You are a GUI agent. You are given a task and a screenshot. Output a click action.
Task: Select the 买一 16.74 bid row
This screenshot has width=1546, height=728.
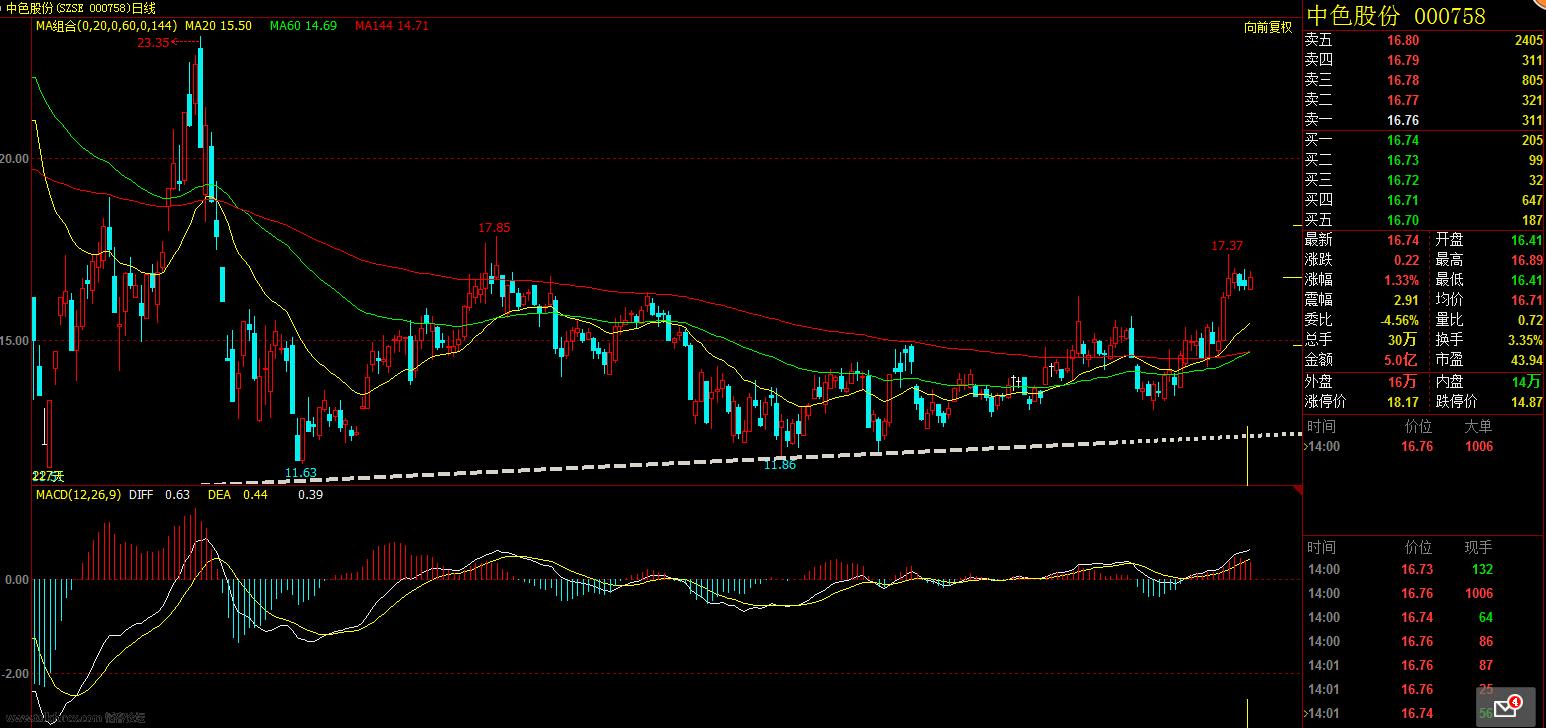tap(1424, 140)
